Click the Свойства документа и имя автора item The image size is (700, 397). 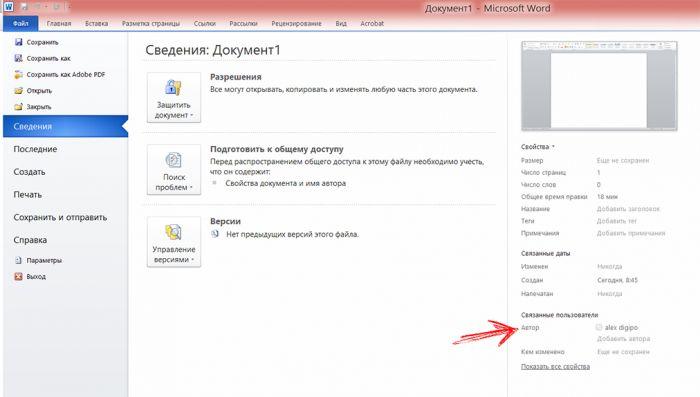click(285, 183)
